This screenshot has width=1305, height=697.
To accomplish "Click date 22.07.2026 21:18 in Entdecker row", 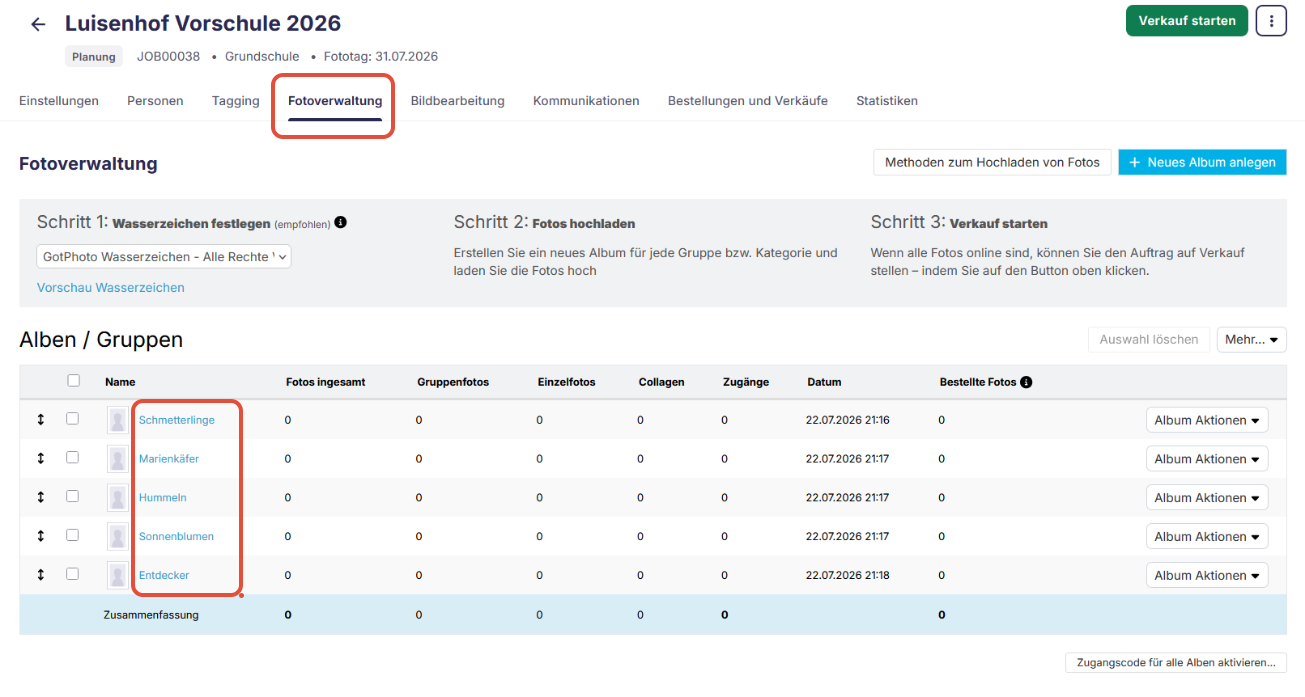I will [x=848, y=576].
